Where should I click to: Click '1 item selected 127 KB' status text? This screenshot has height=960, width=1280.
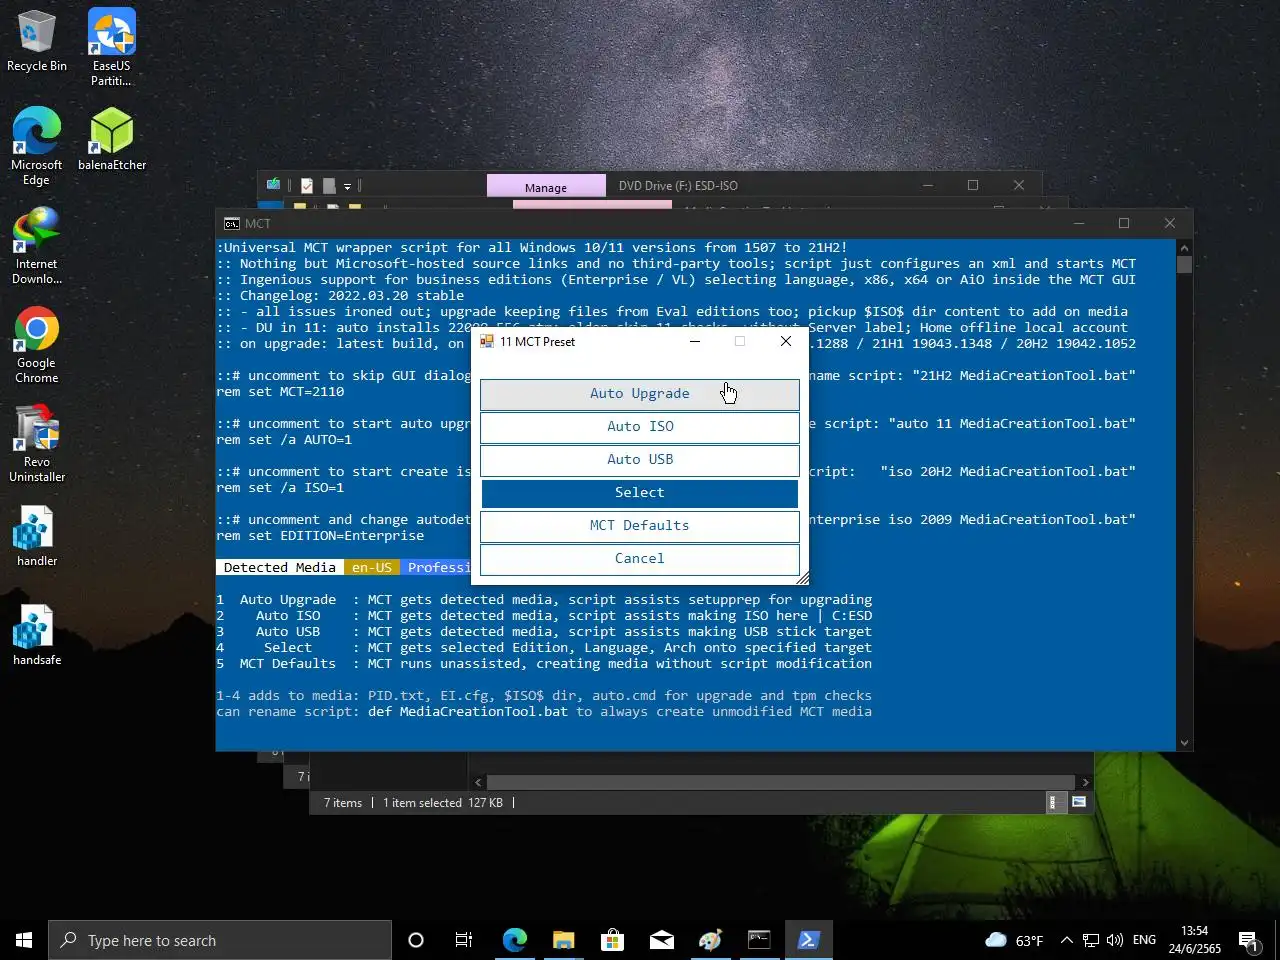coord(443,803)
